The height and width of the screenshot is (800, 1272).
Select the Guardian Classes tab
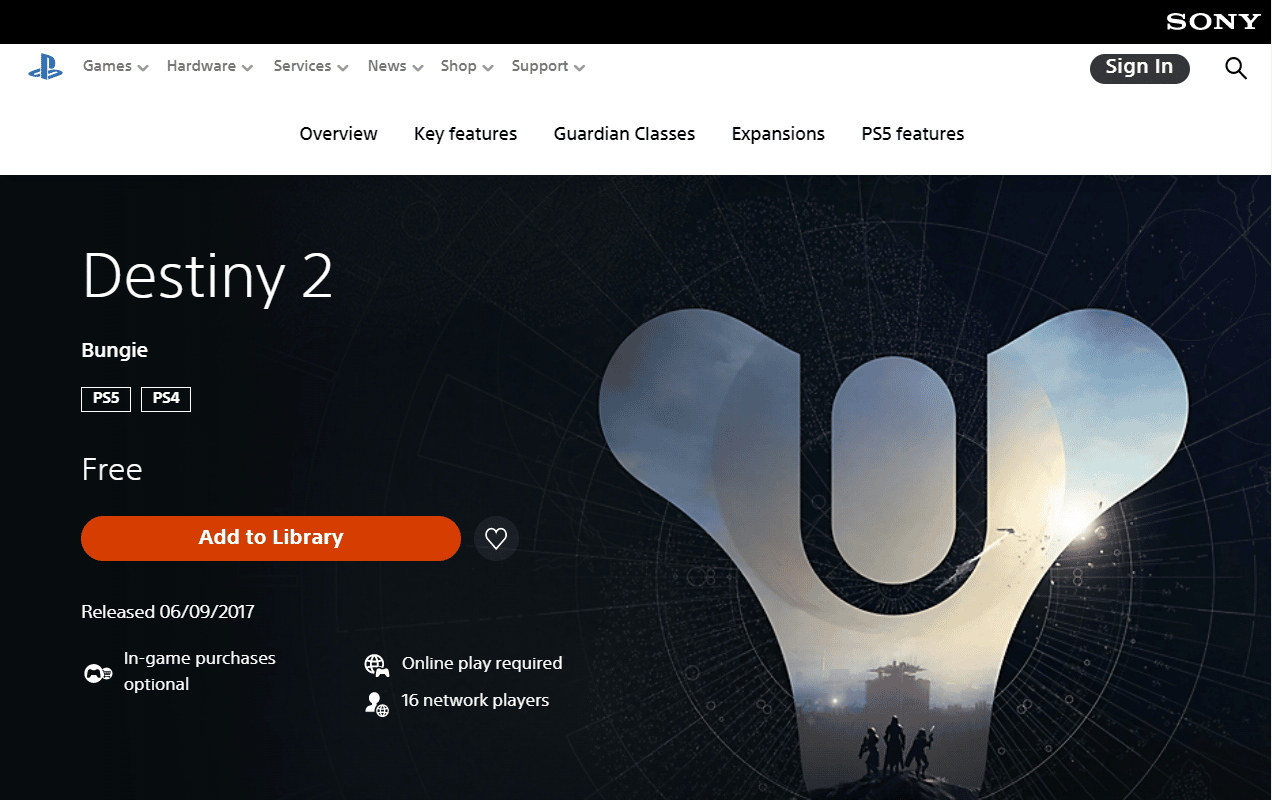click(624, 134)
